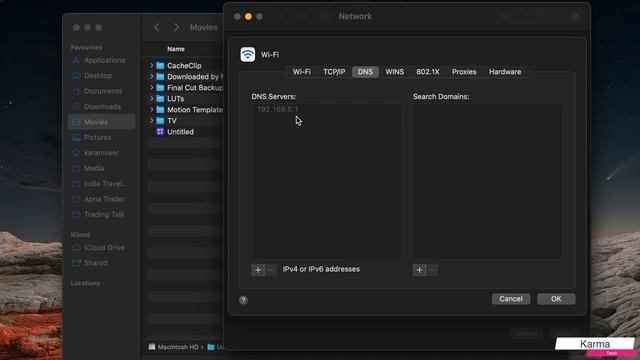
Task: Click Macintosh HD text in path bar
Action: pos(178,347)
